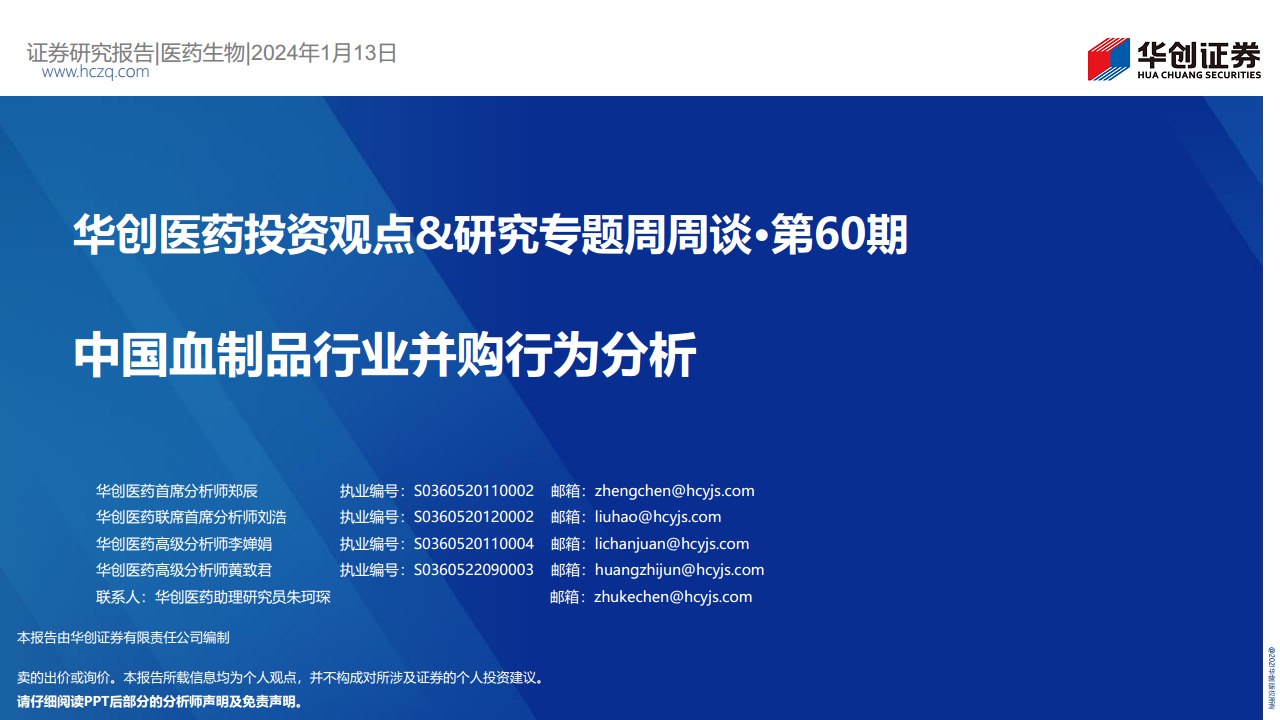Click the disclaimer line starting 卖的出价或询价
Screen dimensions: 1280x720
(x=281, y=678)
